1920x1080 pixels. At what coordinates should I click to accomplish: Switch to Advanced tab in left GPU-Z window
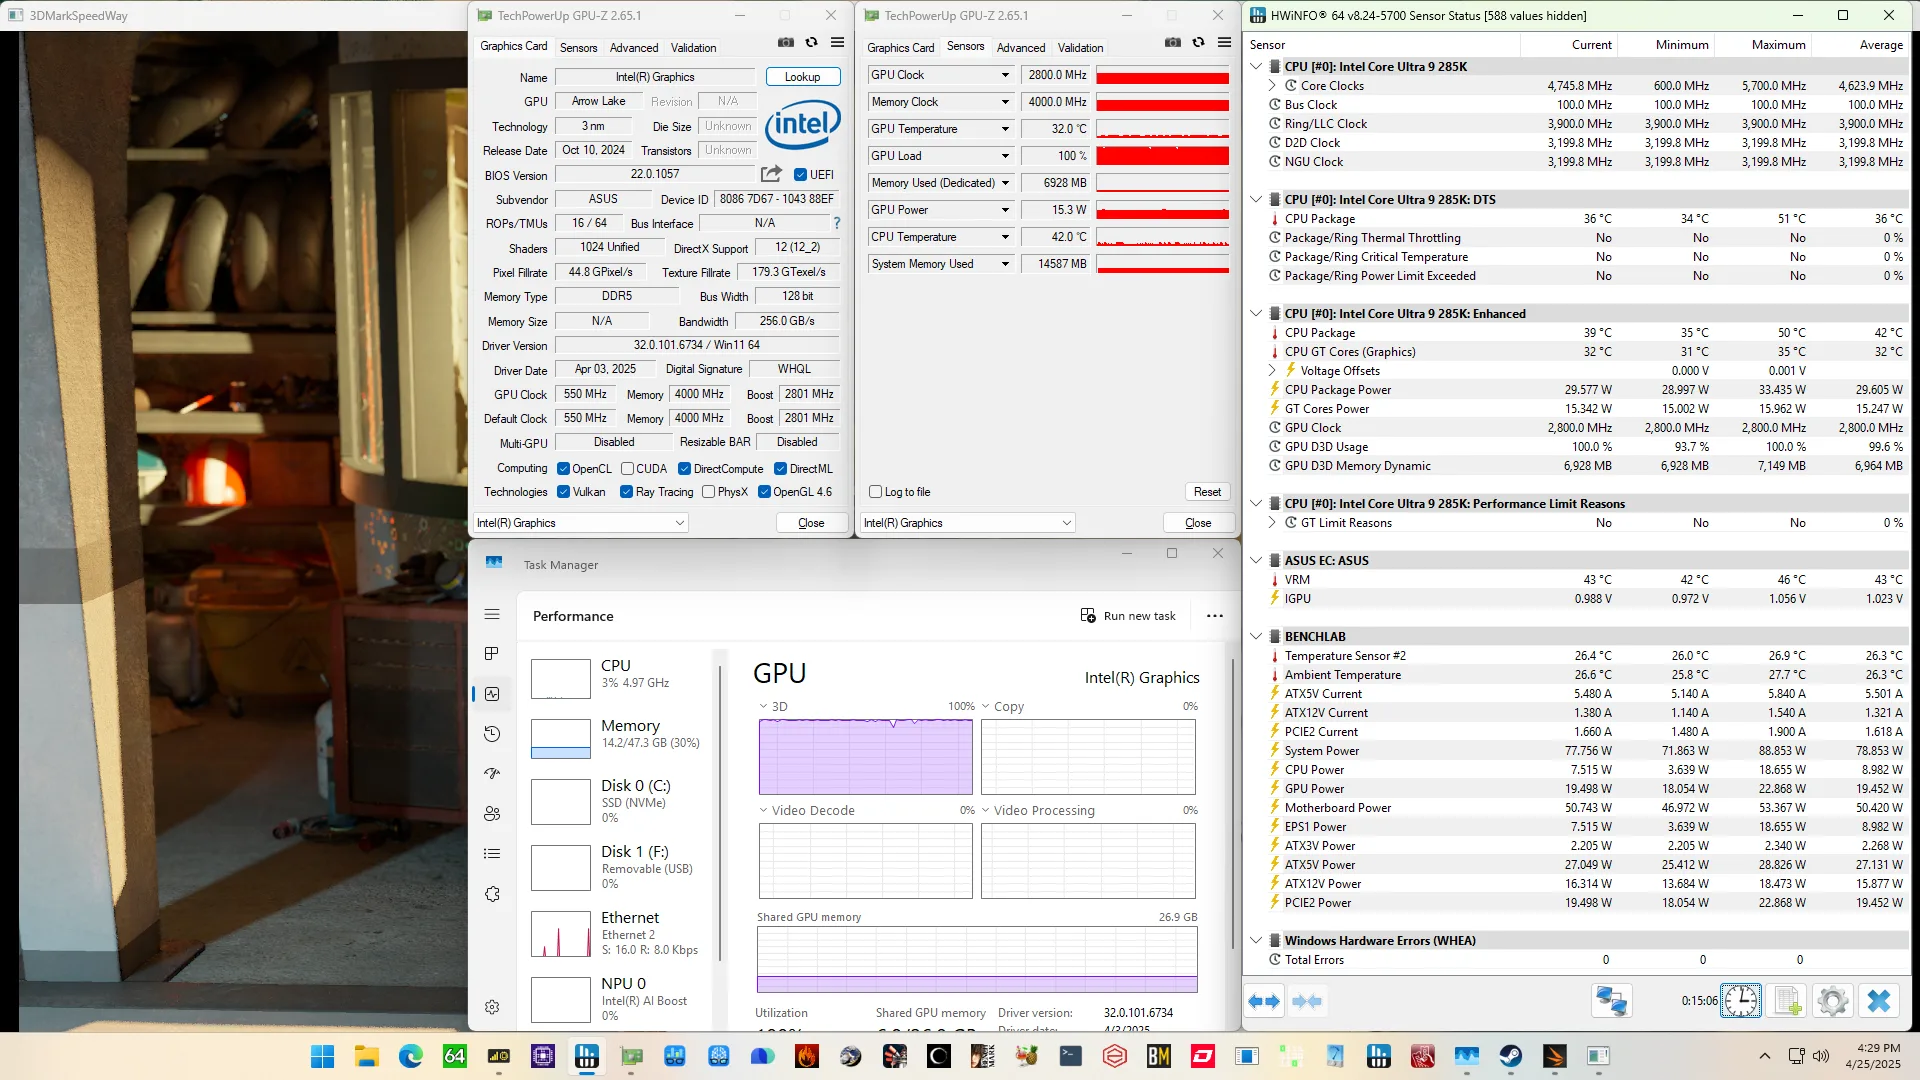click(x=634, y=48)
